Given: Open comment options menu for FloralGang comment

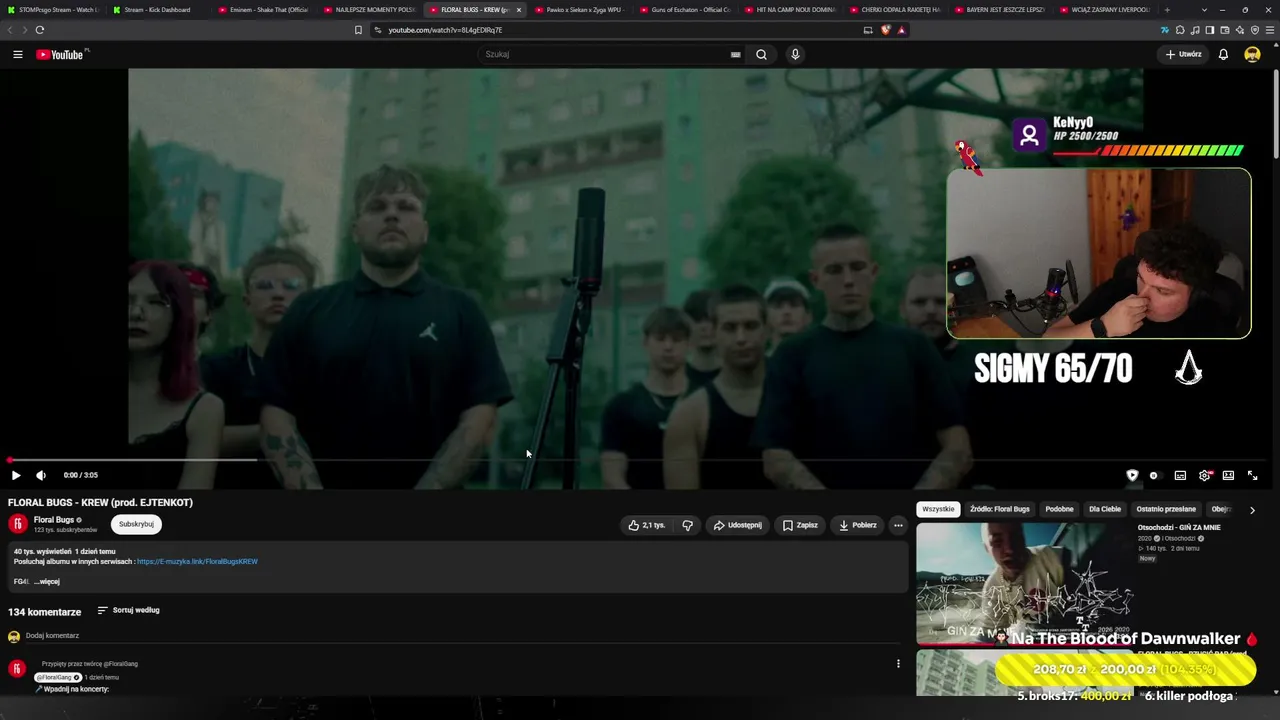Looking at the screenshot, I should [898, 663].
